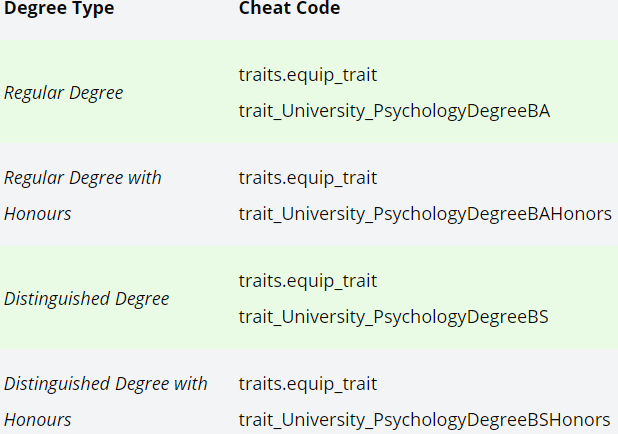This screenshot has width=618, height=434.
Task: Select the trait_University_PsychologyDegreeBS cheat code
Action: 393,317
